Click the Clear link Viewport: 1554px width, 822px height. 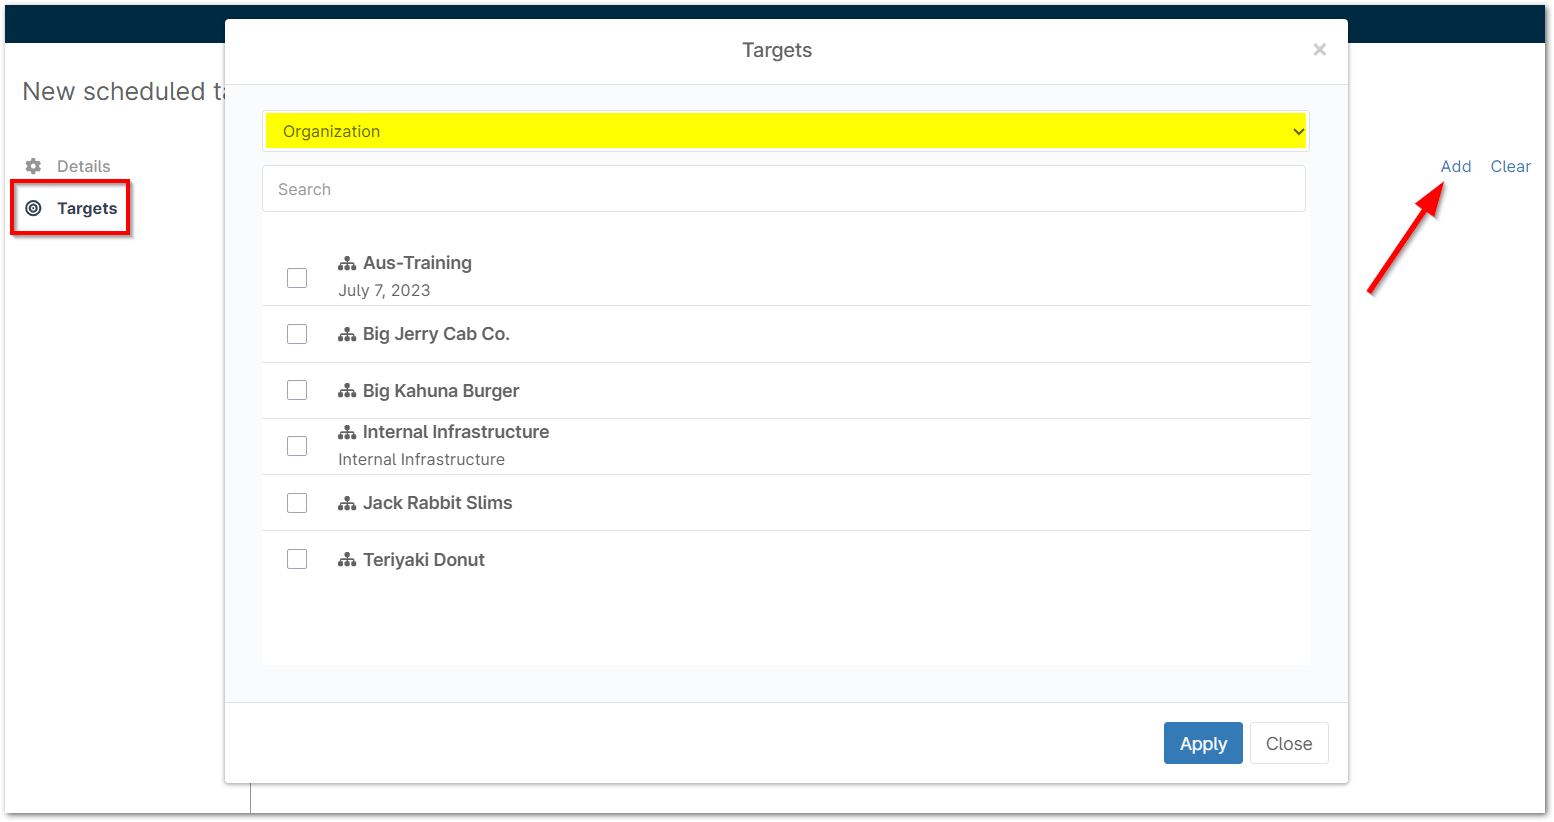(x=1510, y=166)
